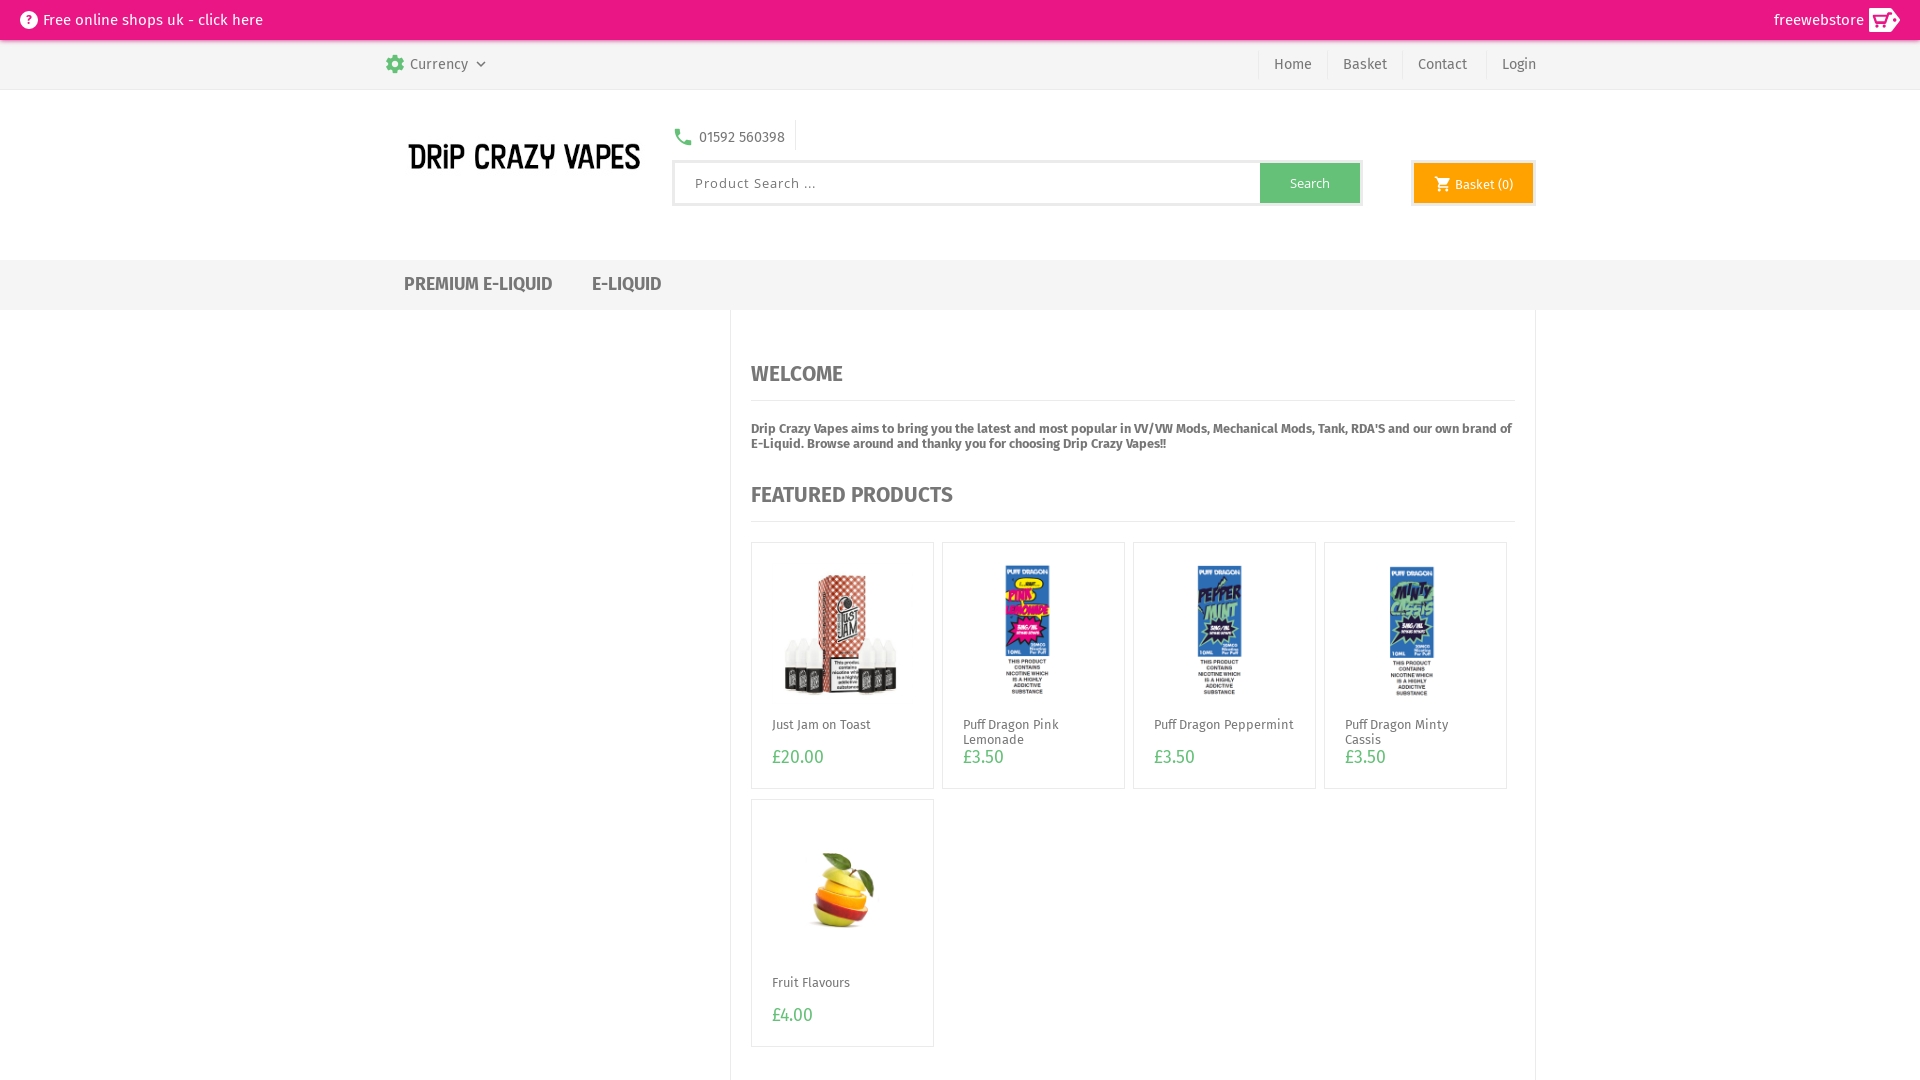Open Puff Dragon Pink Lemonade product image
This screenshot has height=1080, width=1920.
pos(1027,630)
